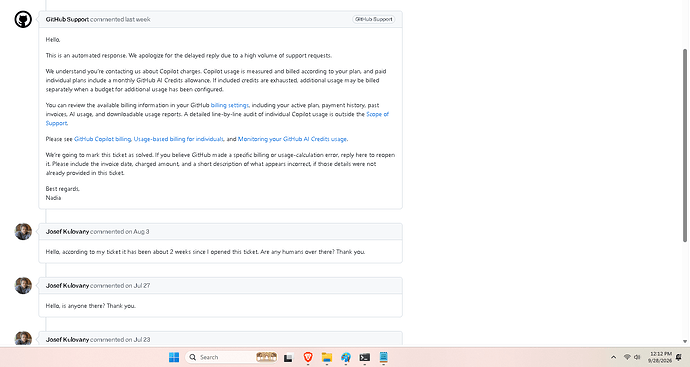Click Josef Kulovary's name on Jul 27 comment
The width and height of the screenshot is (690, 367).
(67, 286)
